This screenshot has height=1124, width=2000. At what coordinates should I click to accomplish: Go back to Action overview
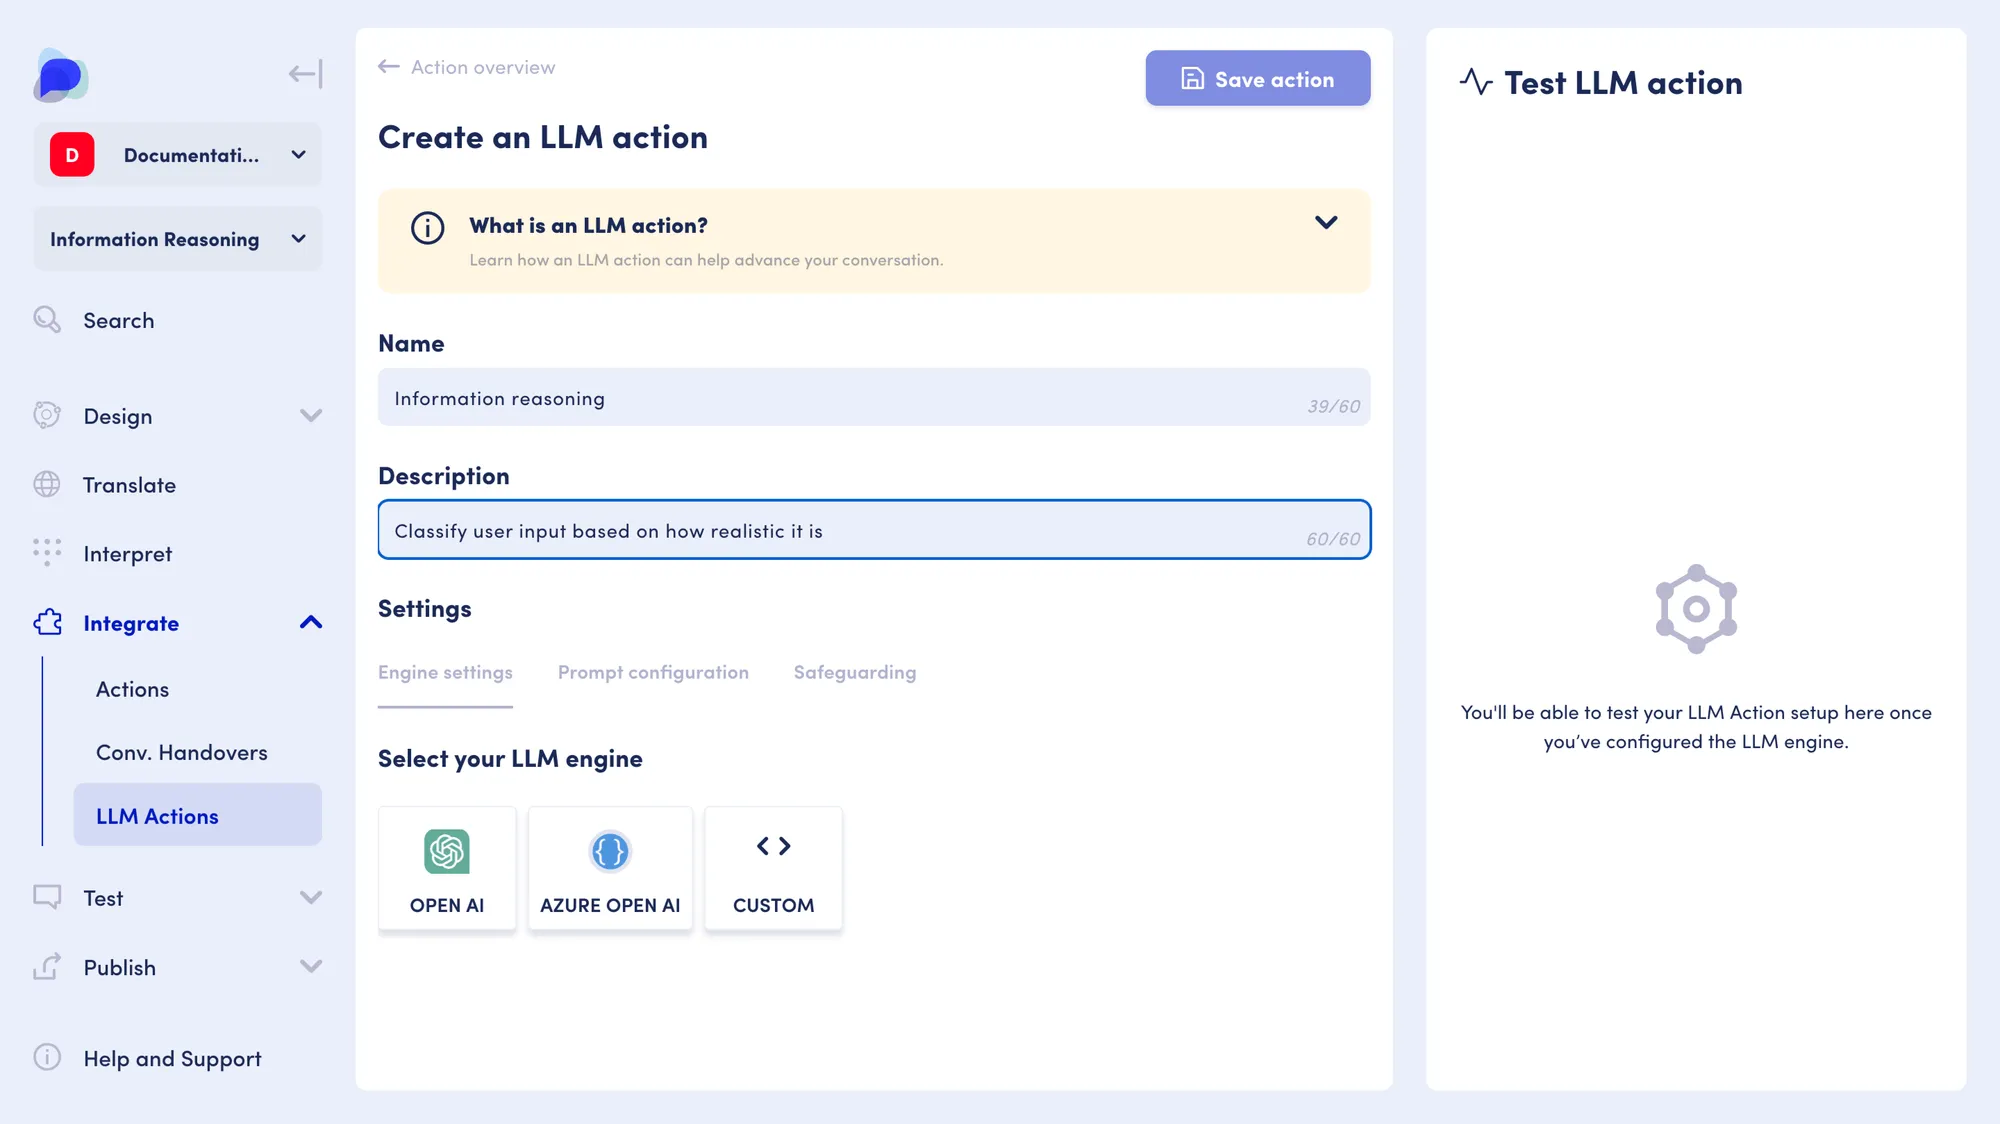coord(467,67)
